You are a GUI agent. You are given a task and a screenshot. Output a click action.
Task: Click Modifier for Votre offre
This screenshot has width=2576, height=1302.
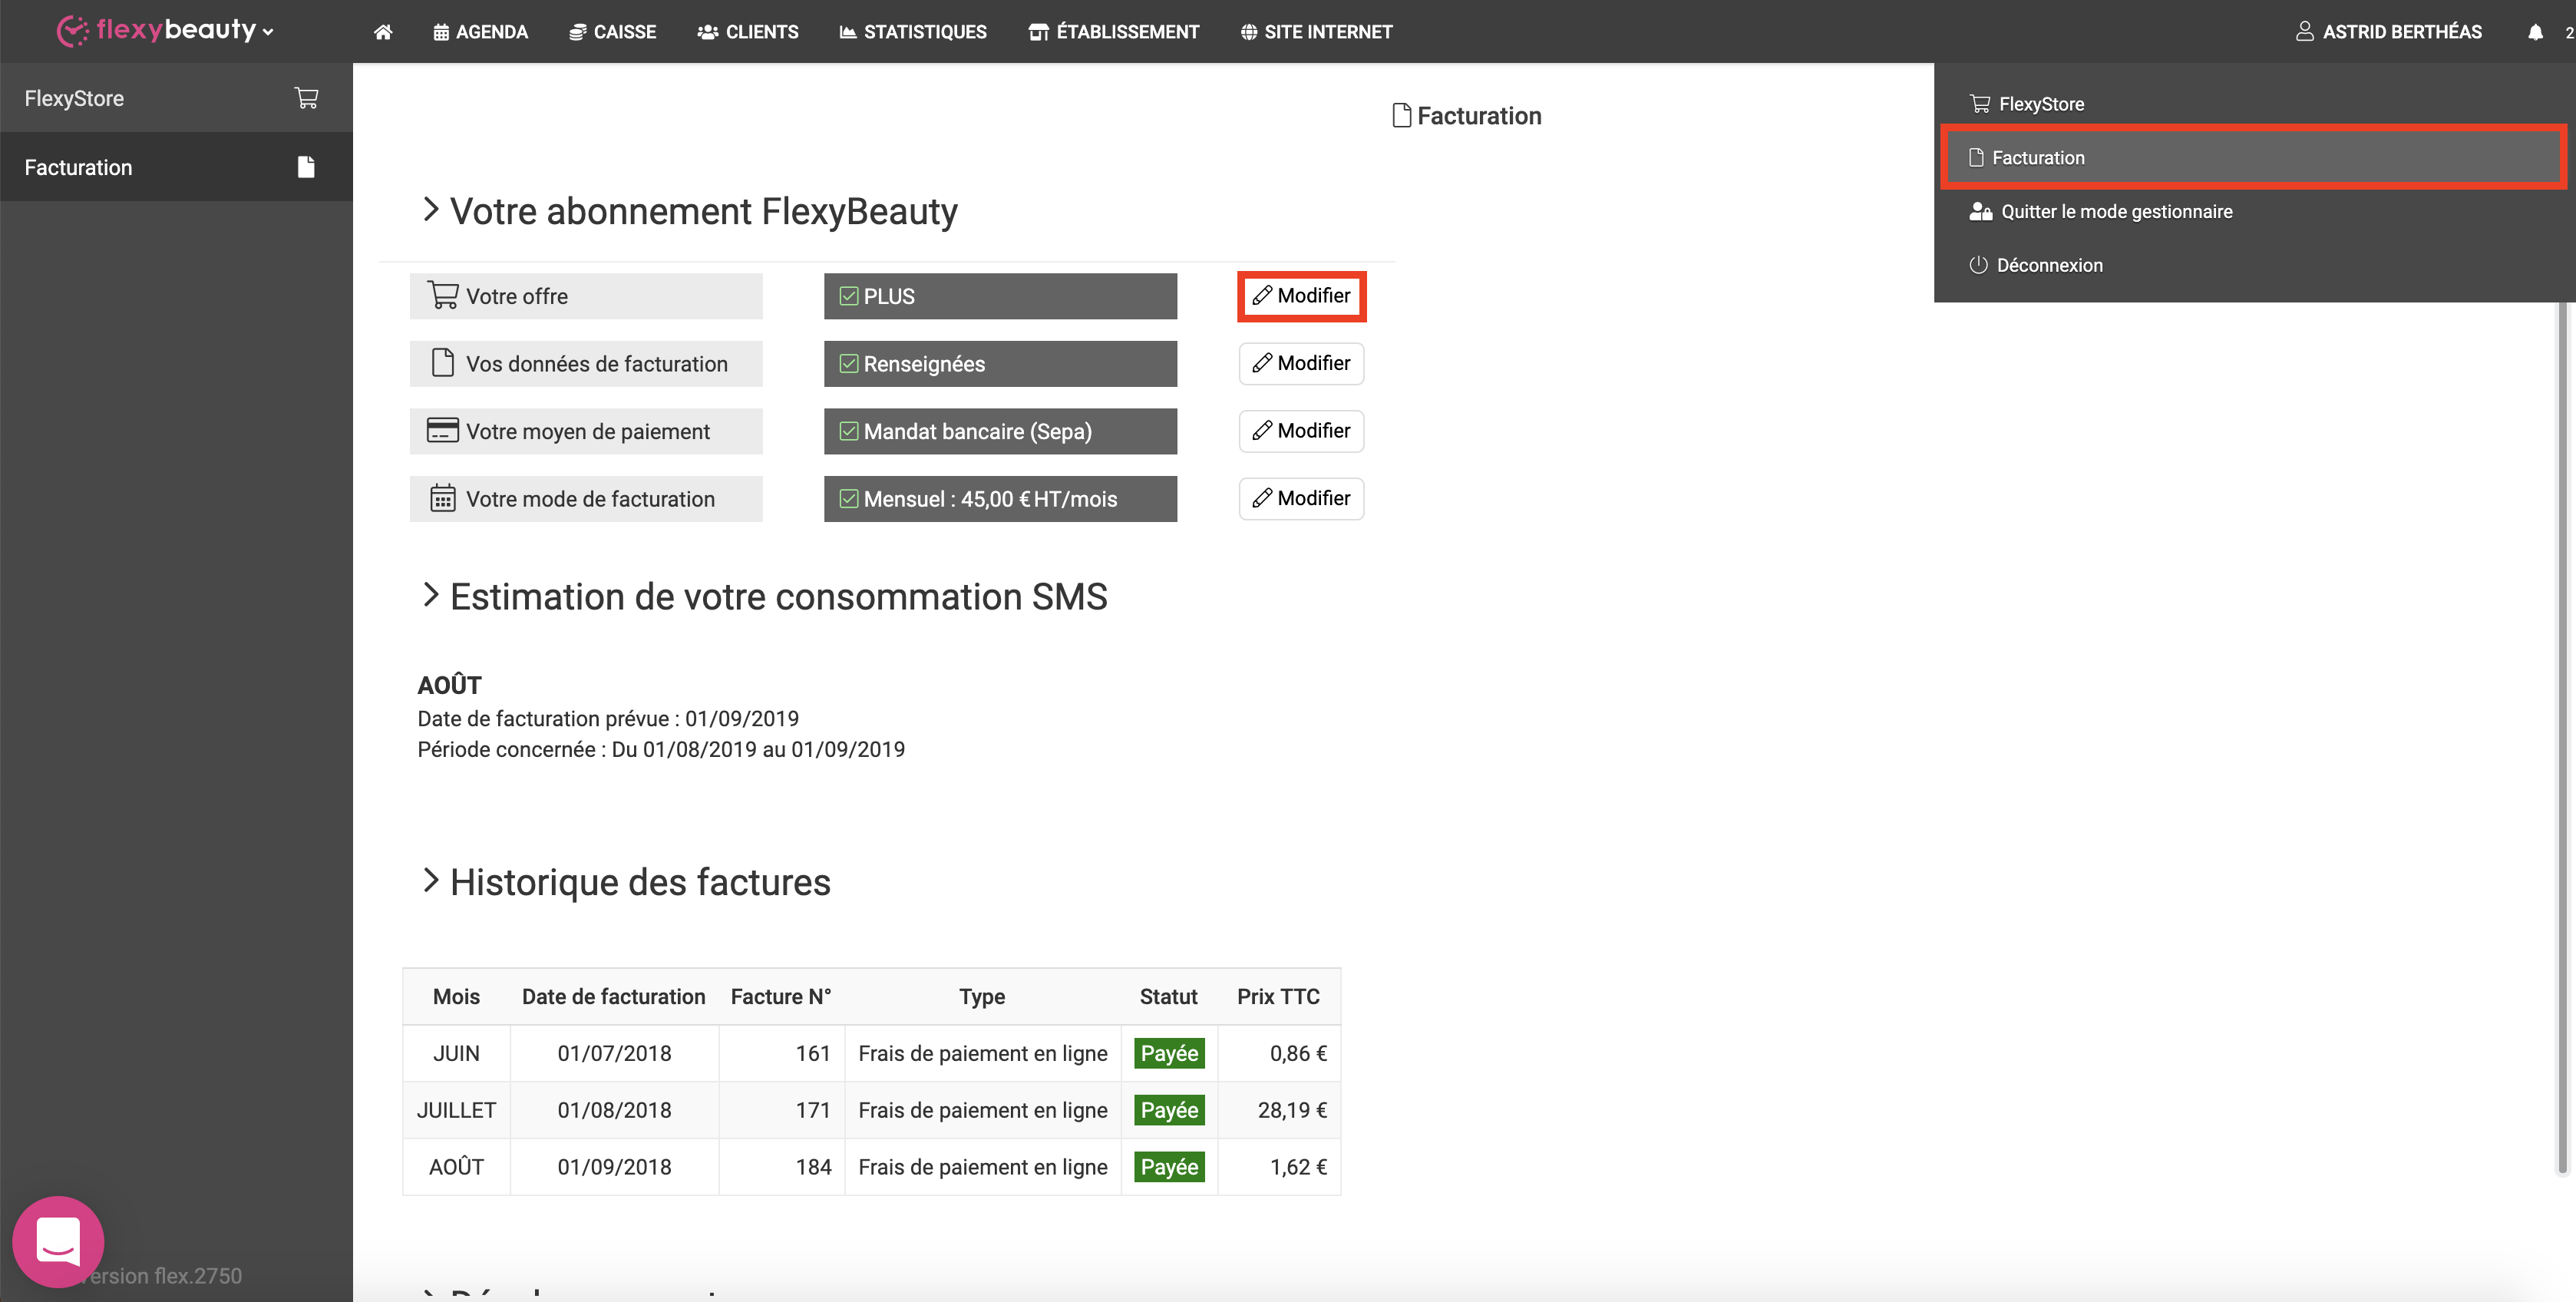1301,296
